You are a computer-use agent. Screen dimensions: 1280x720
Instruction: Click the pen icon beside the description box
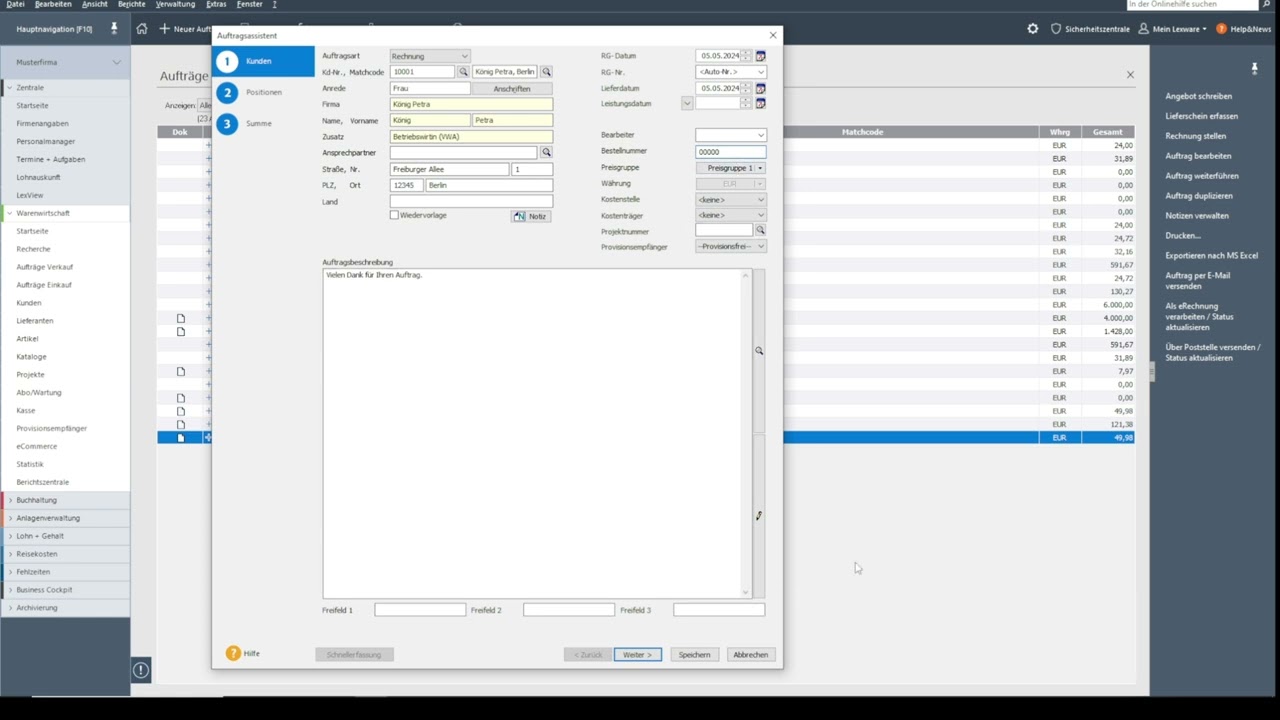pos(759,516)
